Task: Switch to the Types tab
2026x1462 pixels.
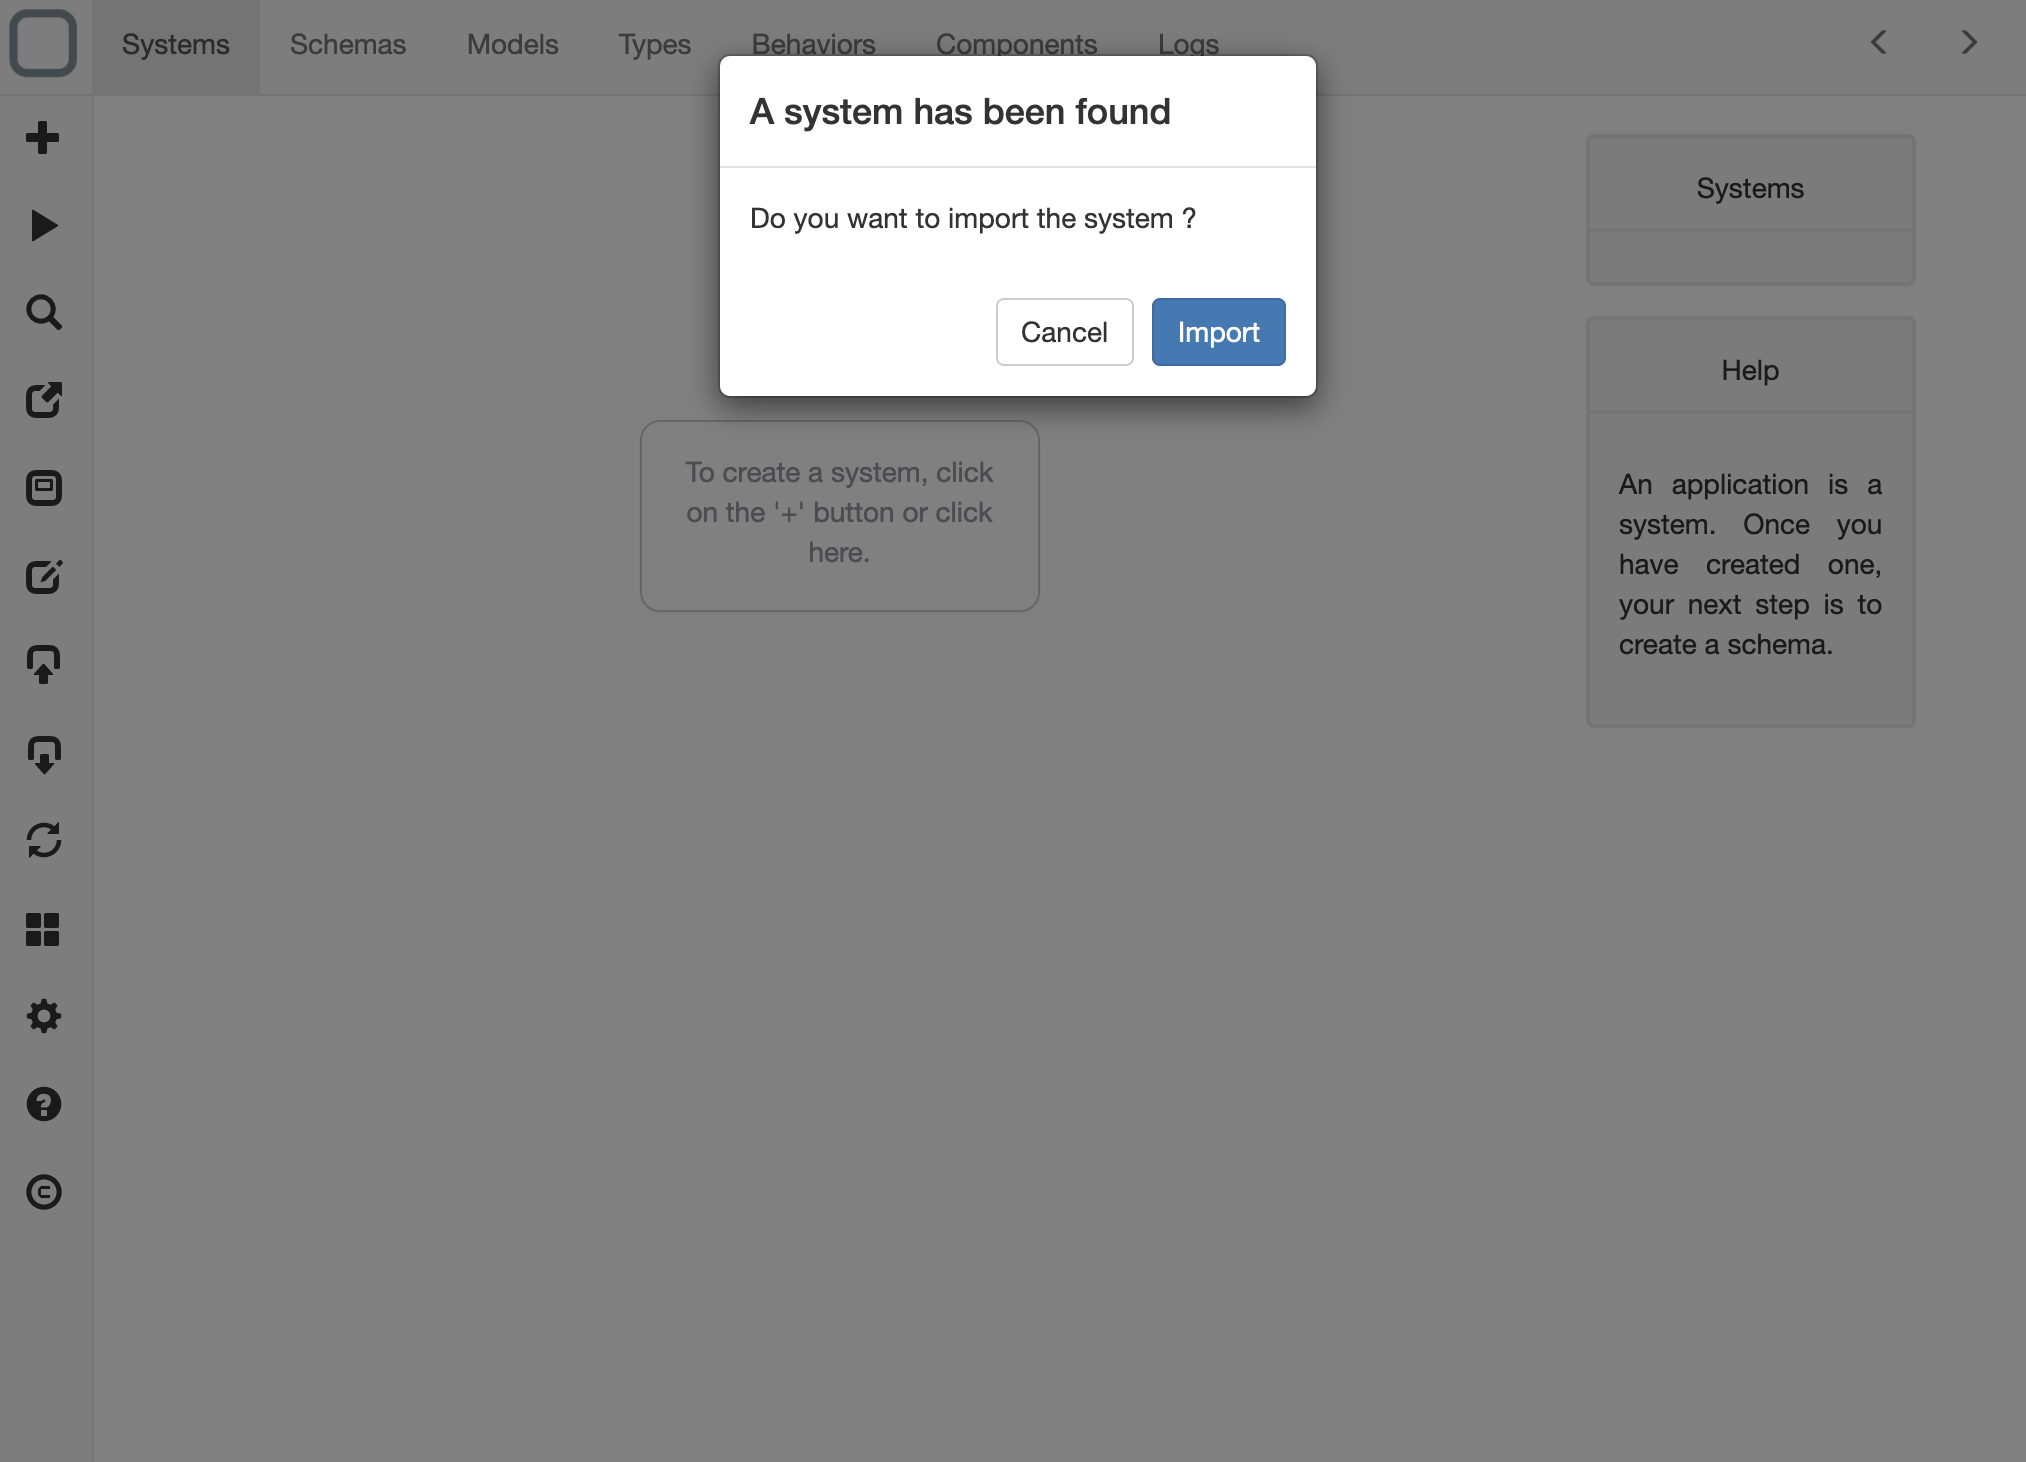Action: 655,45
